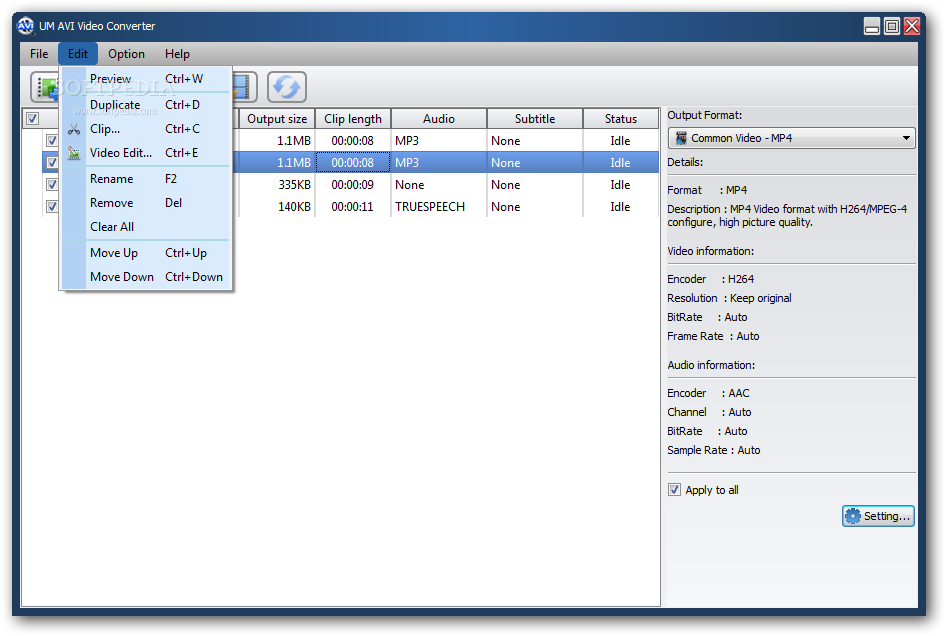Uncheck the highlighted second row's checkbox
Screen dimensions: 946x636
click(52, 162)
